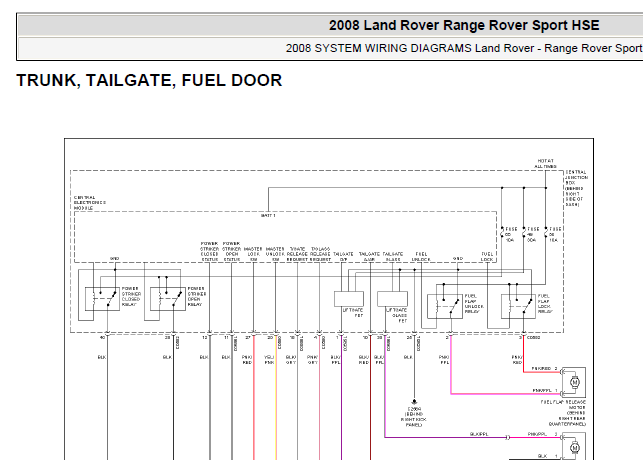
Task: Click the "Power Striker Closed Status" pin label
Action: click(x=210, y=251)
